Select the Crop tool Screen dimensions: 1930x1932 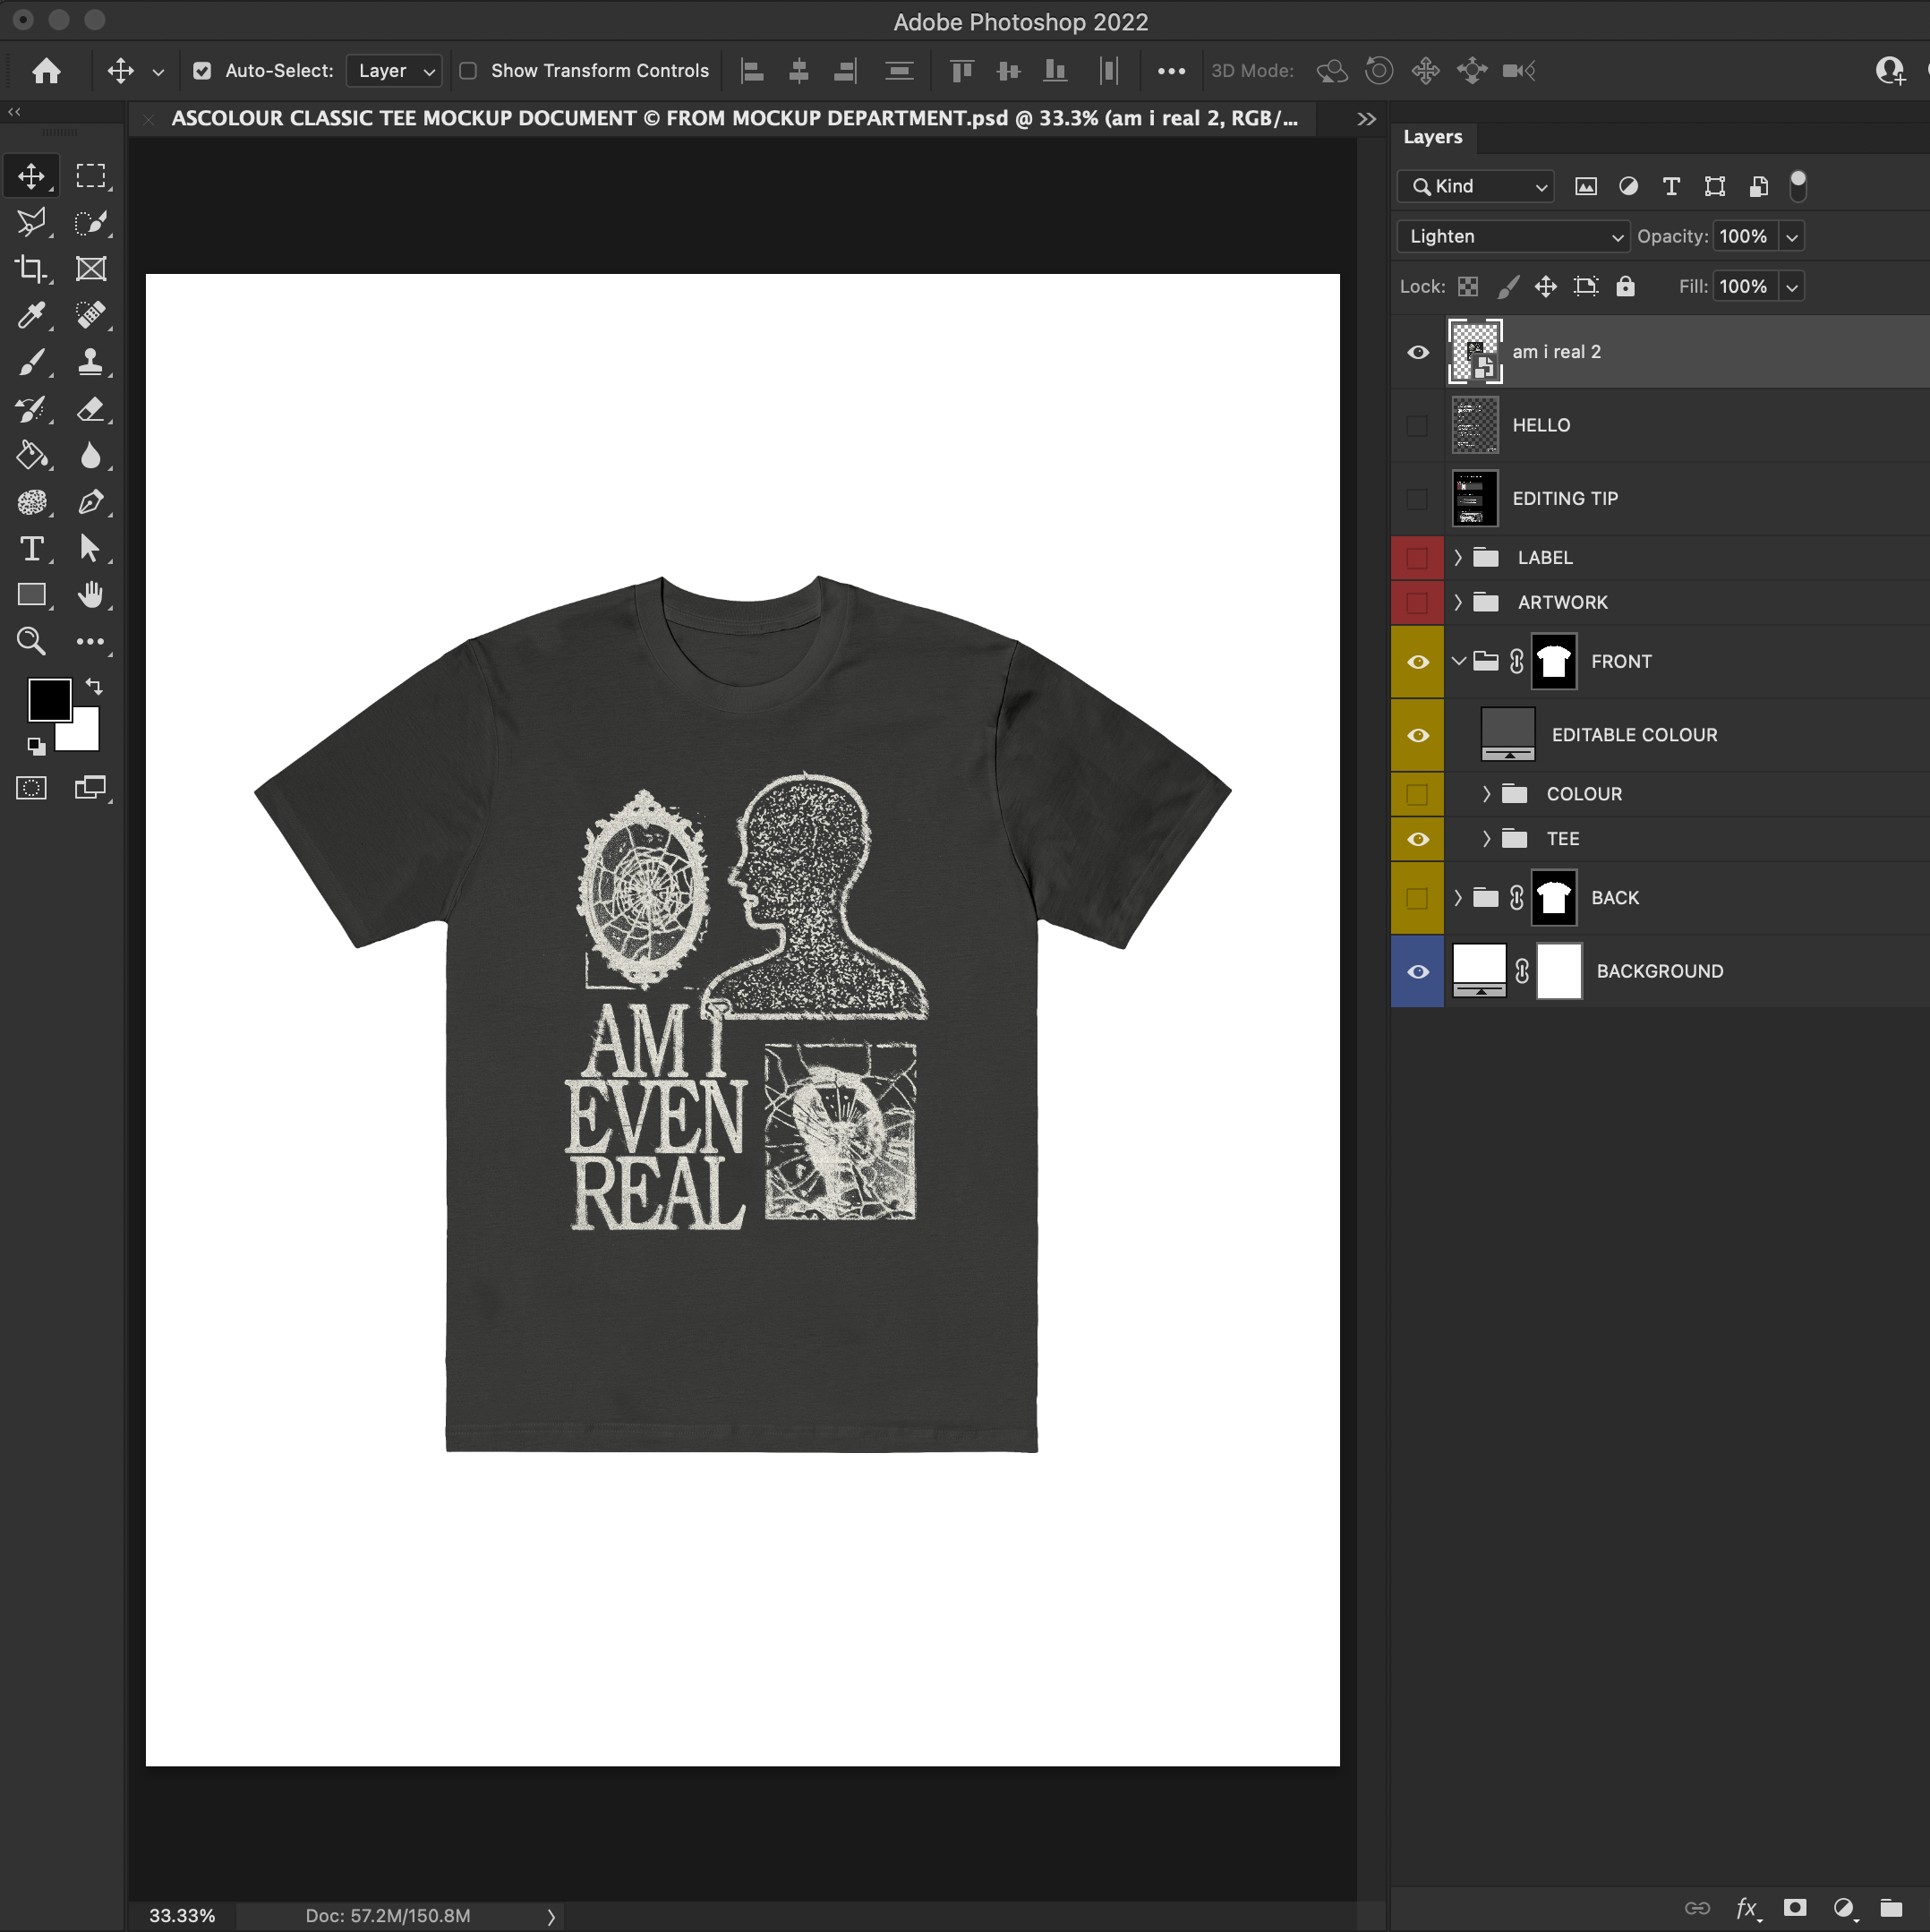pos(31,269)
